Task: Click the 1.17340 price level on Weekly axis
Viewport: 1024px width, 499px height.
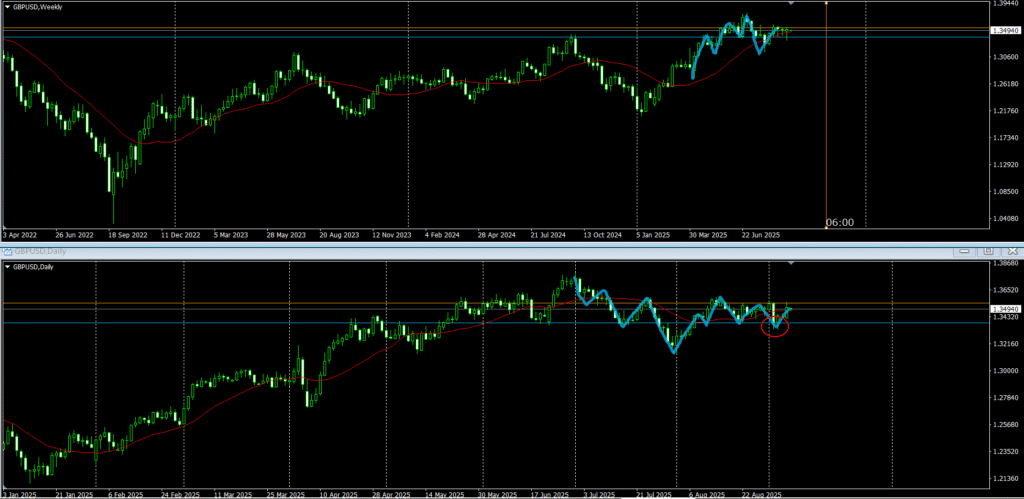Action: 1006,138
